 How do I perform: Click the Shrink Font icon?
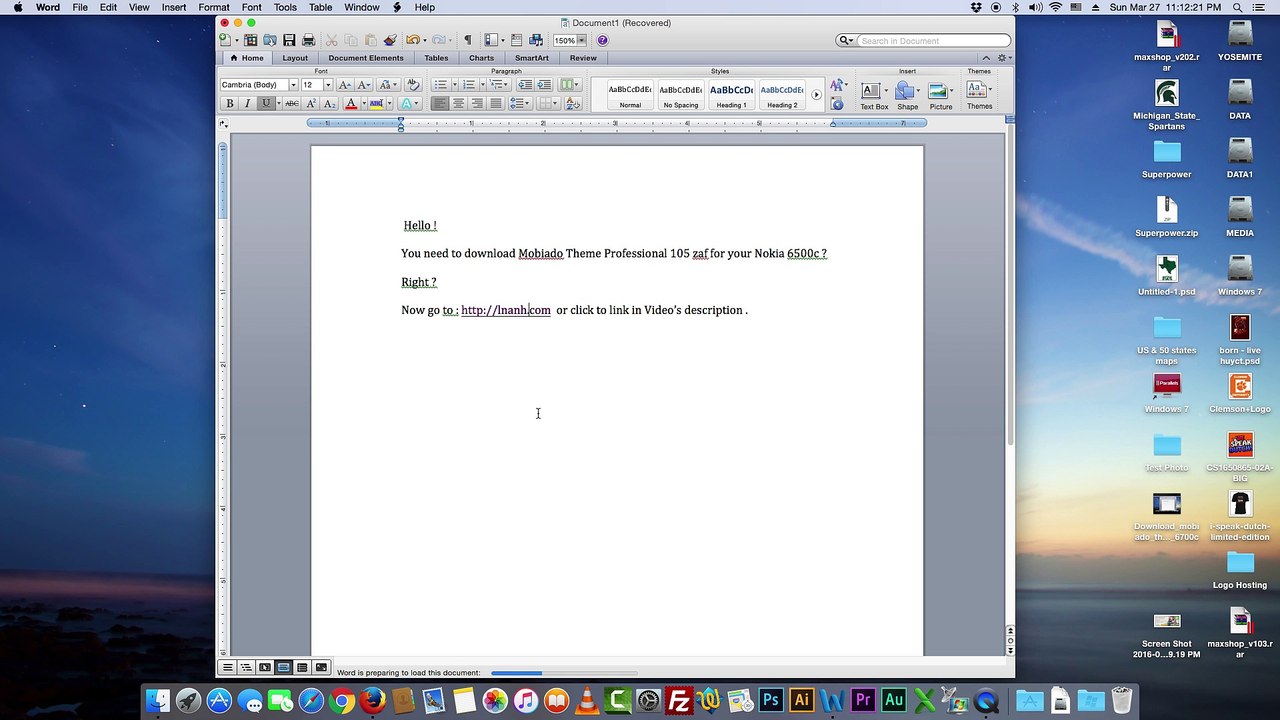(364, 85)
